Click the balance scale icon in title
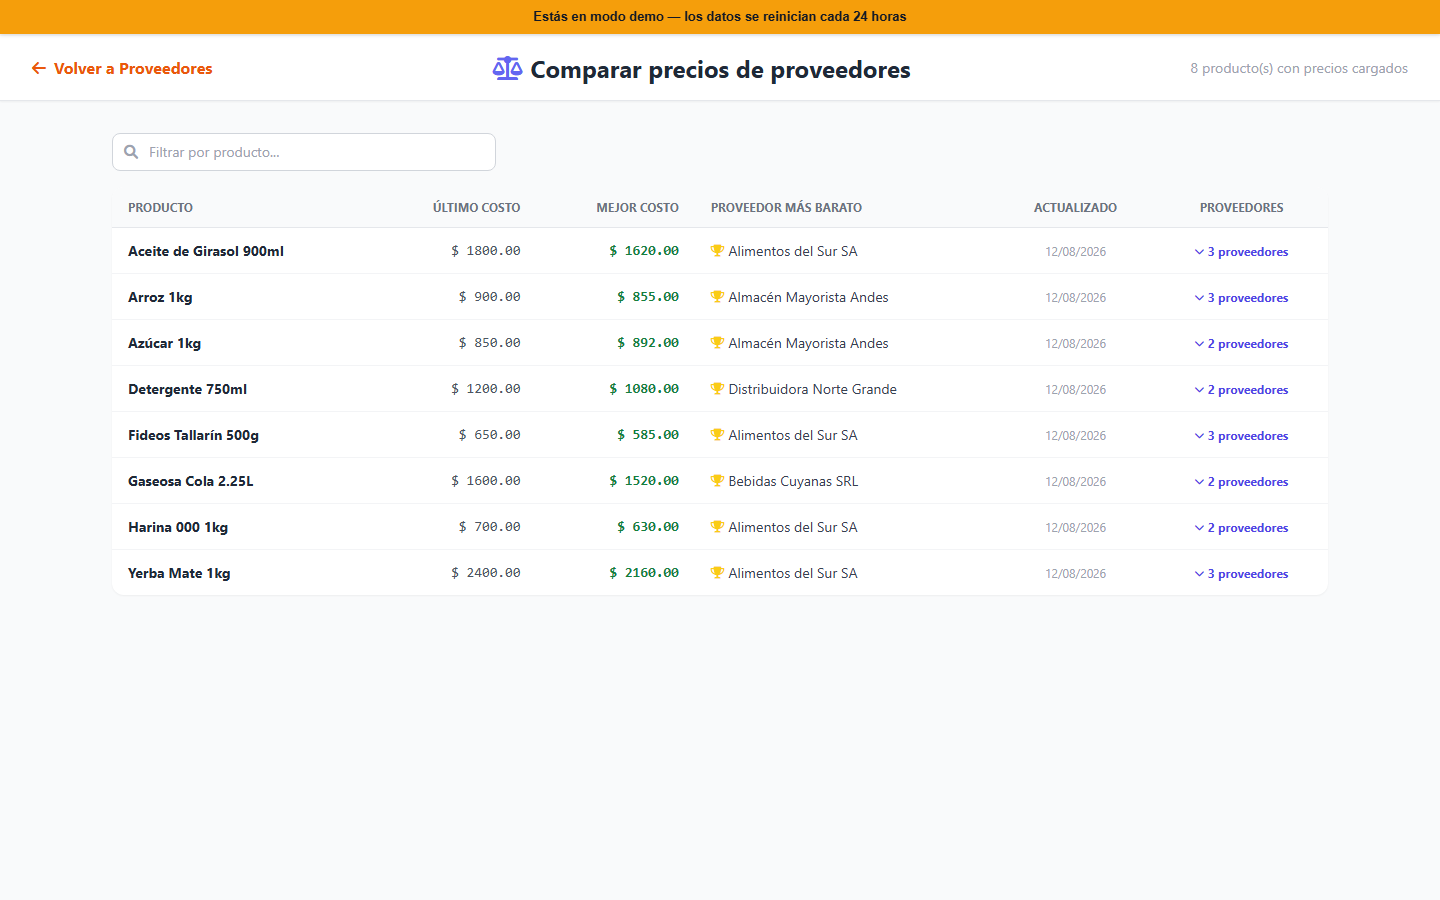Viewport: 1440px width, 900px height. (507, 68)
